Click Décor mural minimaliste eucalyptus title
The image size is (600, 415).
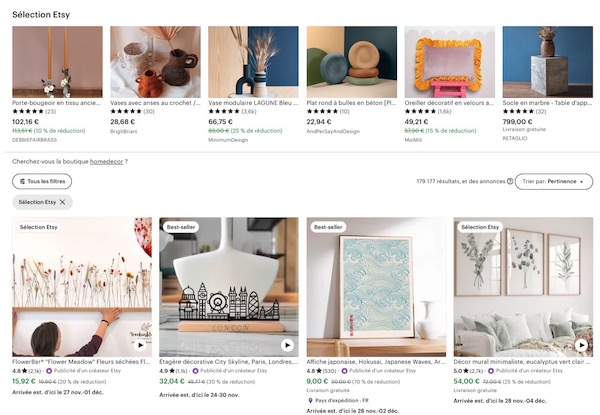pos(522,360)
